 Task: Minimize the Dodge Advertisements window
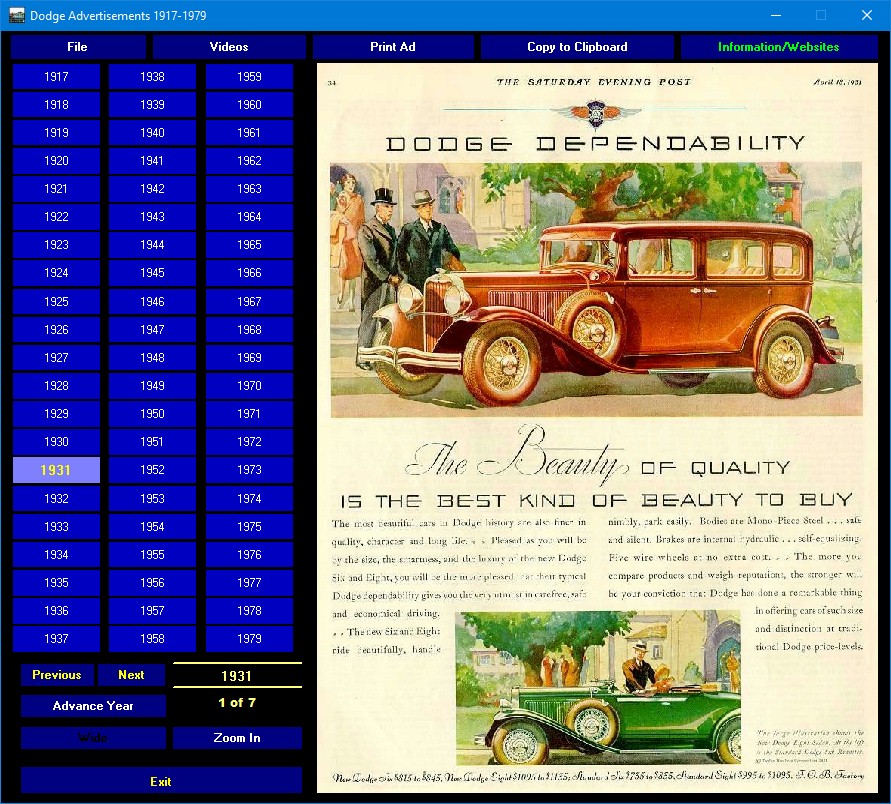pyautogui.click(x=776, y=15)
